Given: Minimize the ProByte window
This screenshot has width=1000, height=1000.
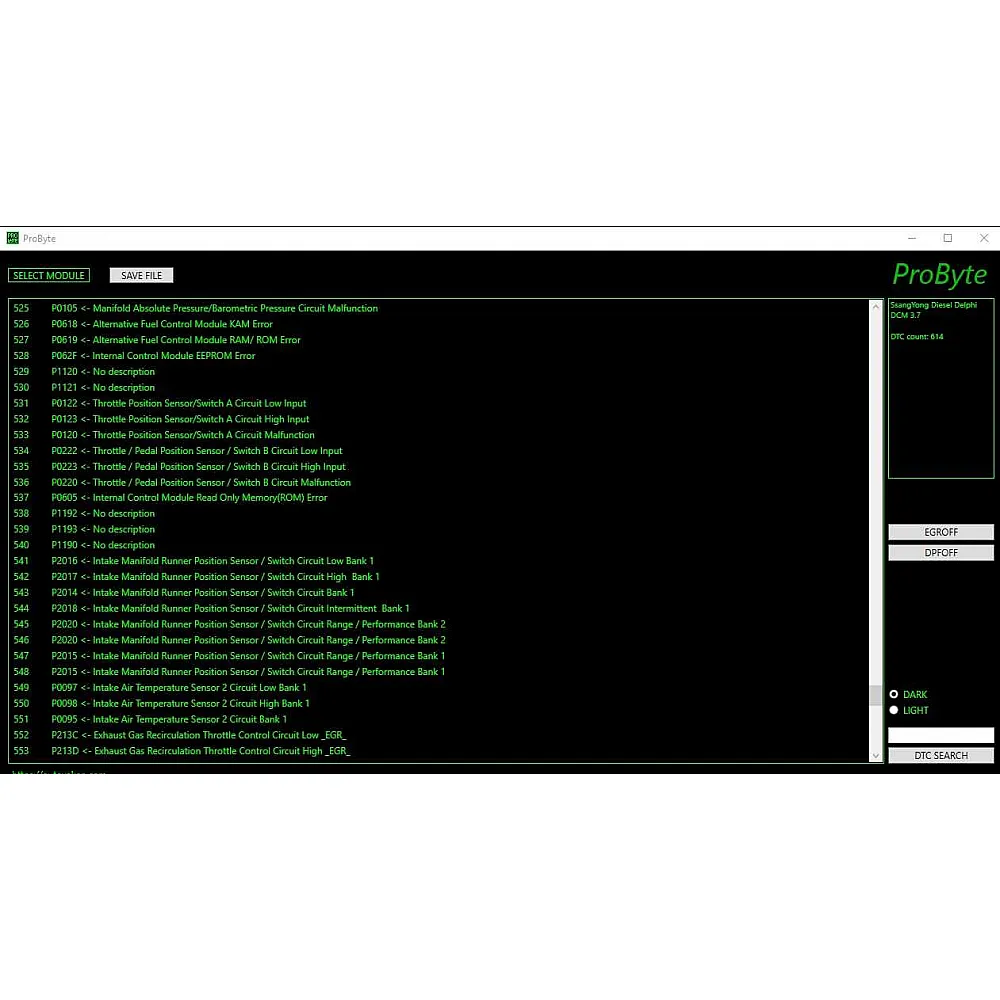Looking at the screenshot, I should tap(912, 238).
